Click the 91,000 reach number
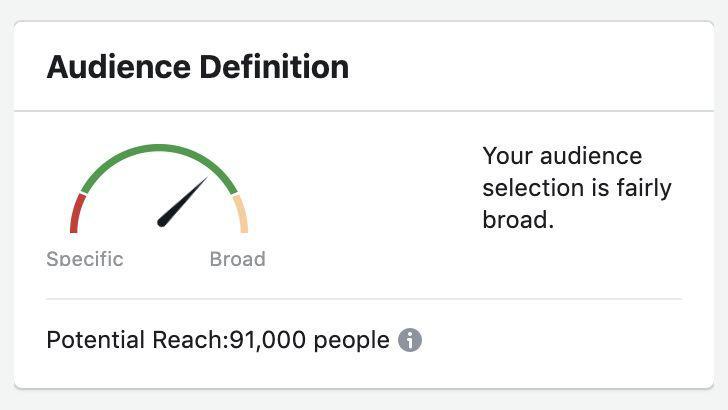 tap(268, 340)
